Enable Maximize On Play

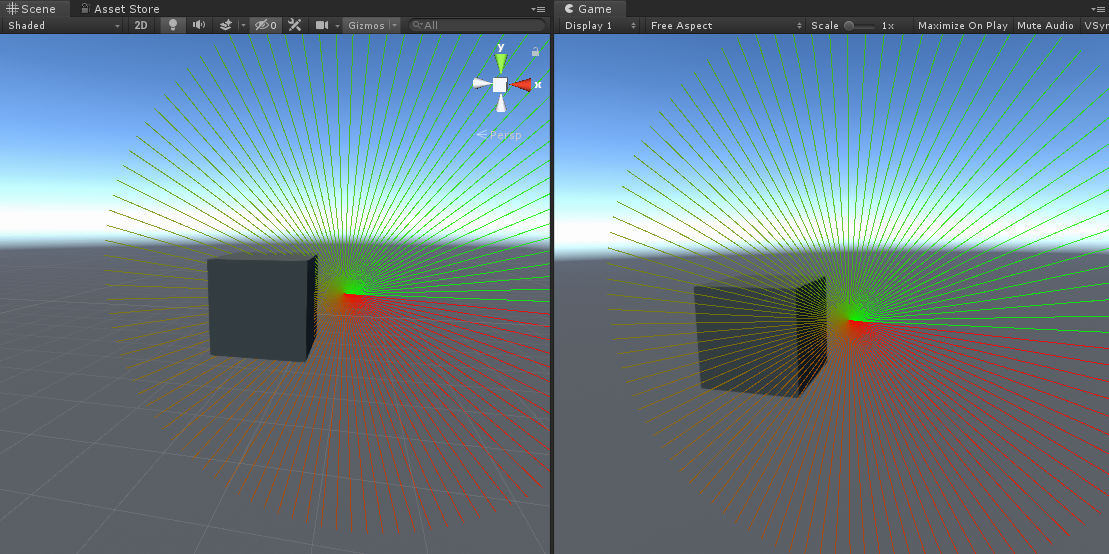[962, 25]
